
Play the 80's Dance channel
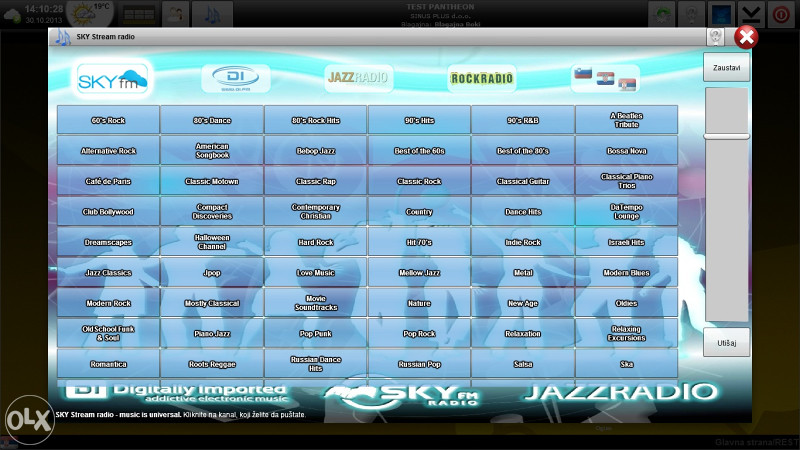coord(212,120)
